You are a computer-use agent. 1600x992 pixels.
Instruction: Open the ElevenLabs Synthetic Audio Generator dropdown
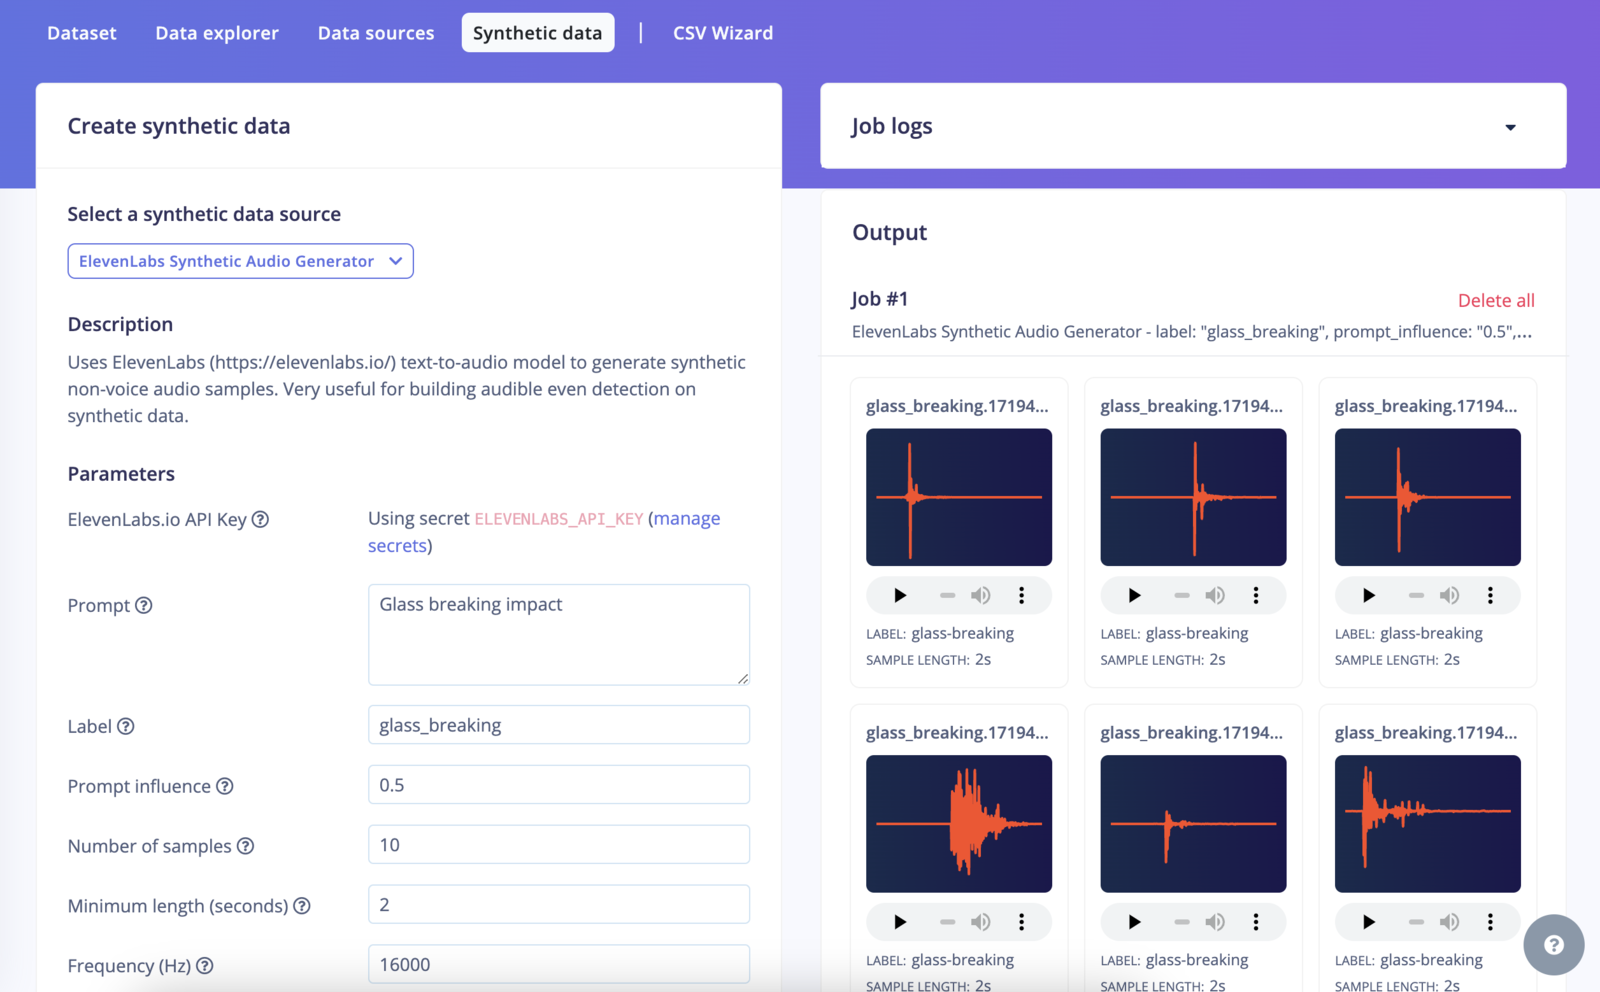tap(240, 261)
